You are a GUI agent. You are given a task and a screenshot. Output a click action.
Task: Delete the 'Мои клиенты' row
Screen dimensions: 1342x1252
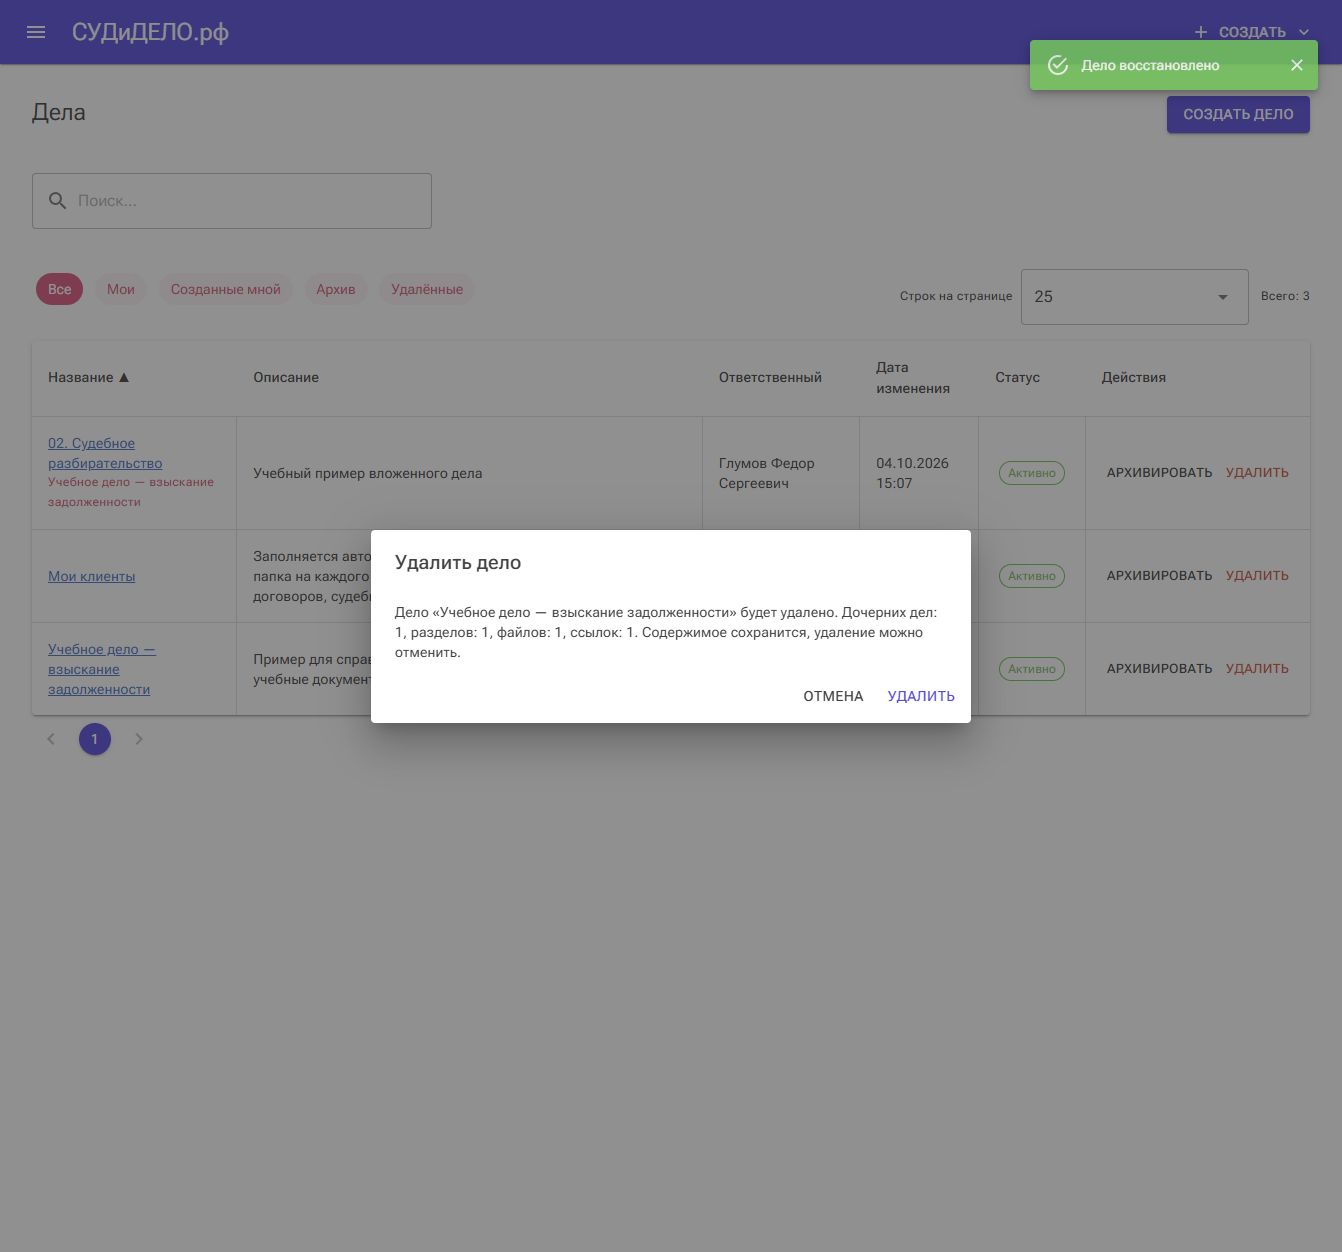(x=1257, y=576)
